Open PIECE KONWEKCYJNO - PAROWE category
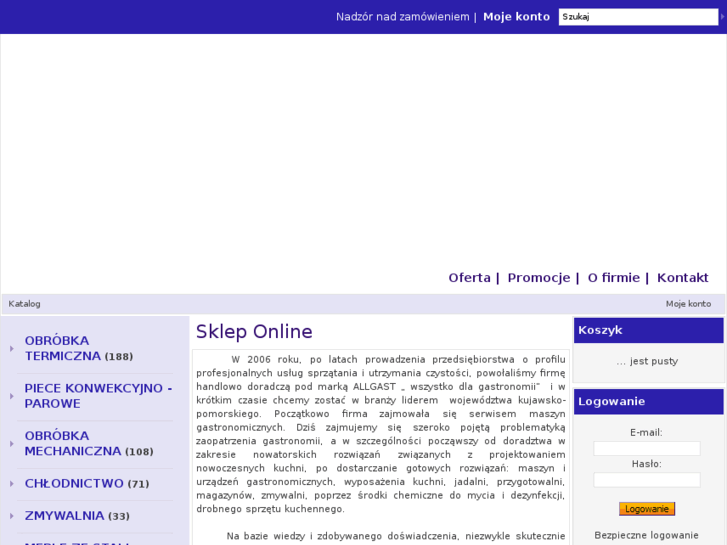 point(98,396)
